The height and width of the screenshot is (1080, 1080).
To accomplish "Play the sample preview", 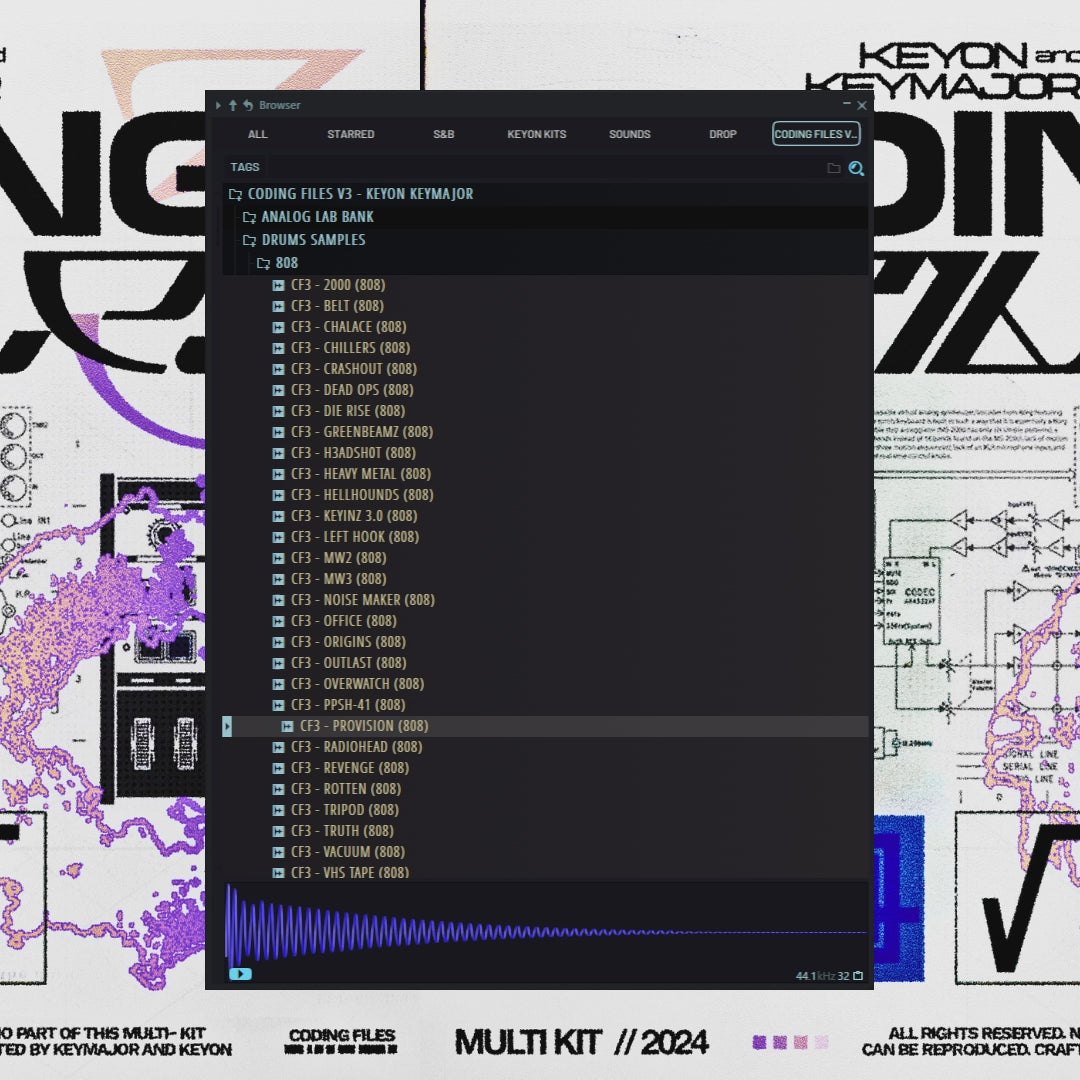I will pos(239,973).
